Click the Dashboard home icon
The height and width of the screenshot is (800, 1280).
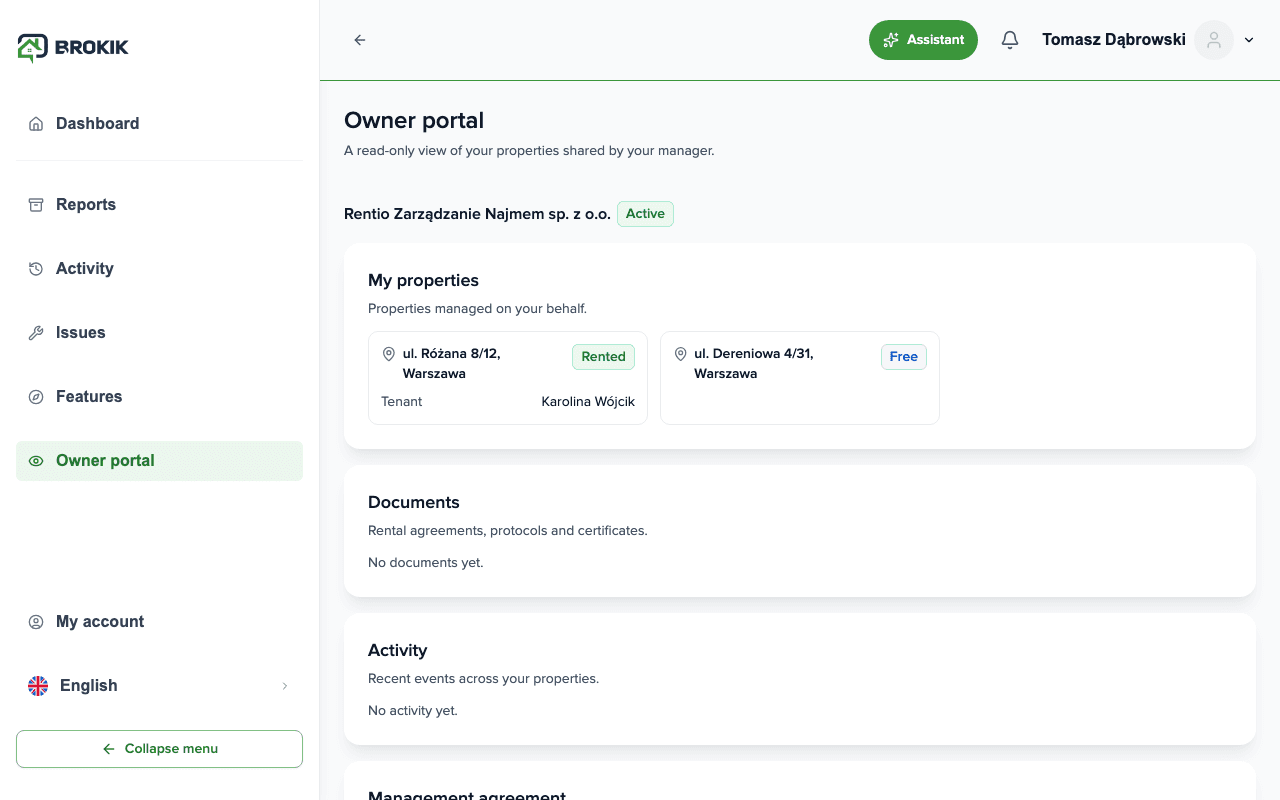[36, 124]
